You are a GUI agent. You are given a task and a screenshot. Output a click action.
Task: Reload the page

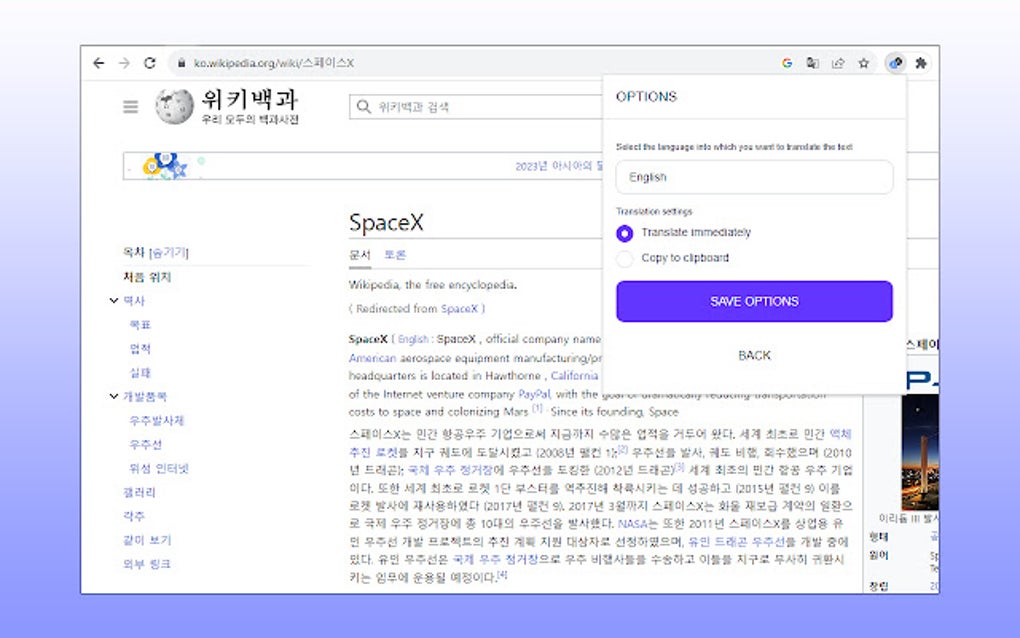pyautogui.click(x=150, y=62)
